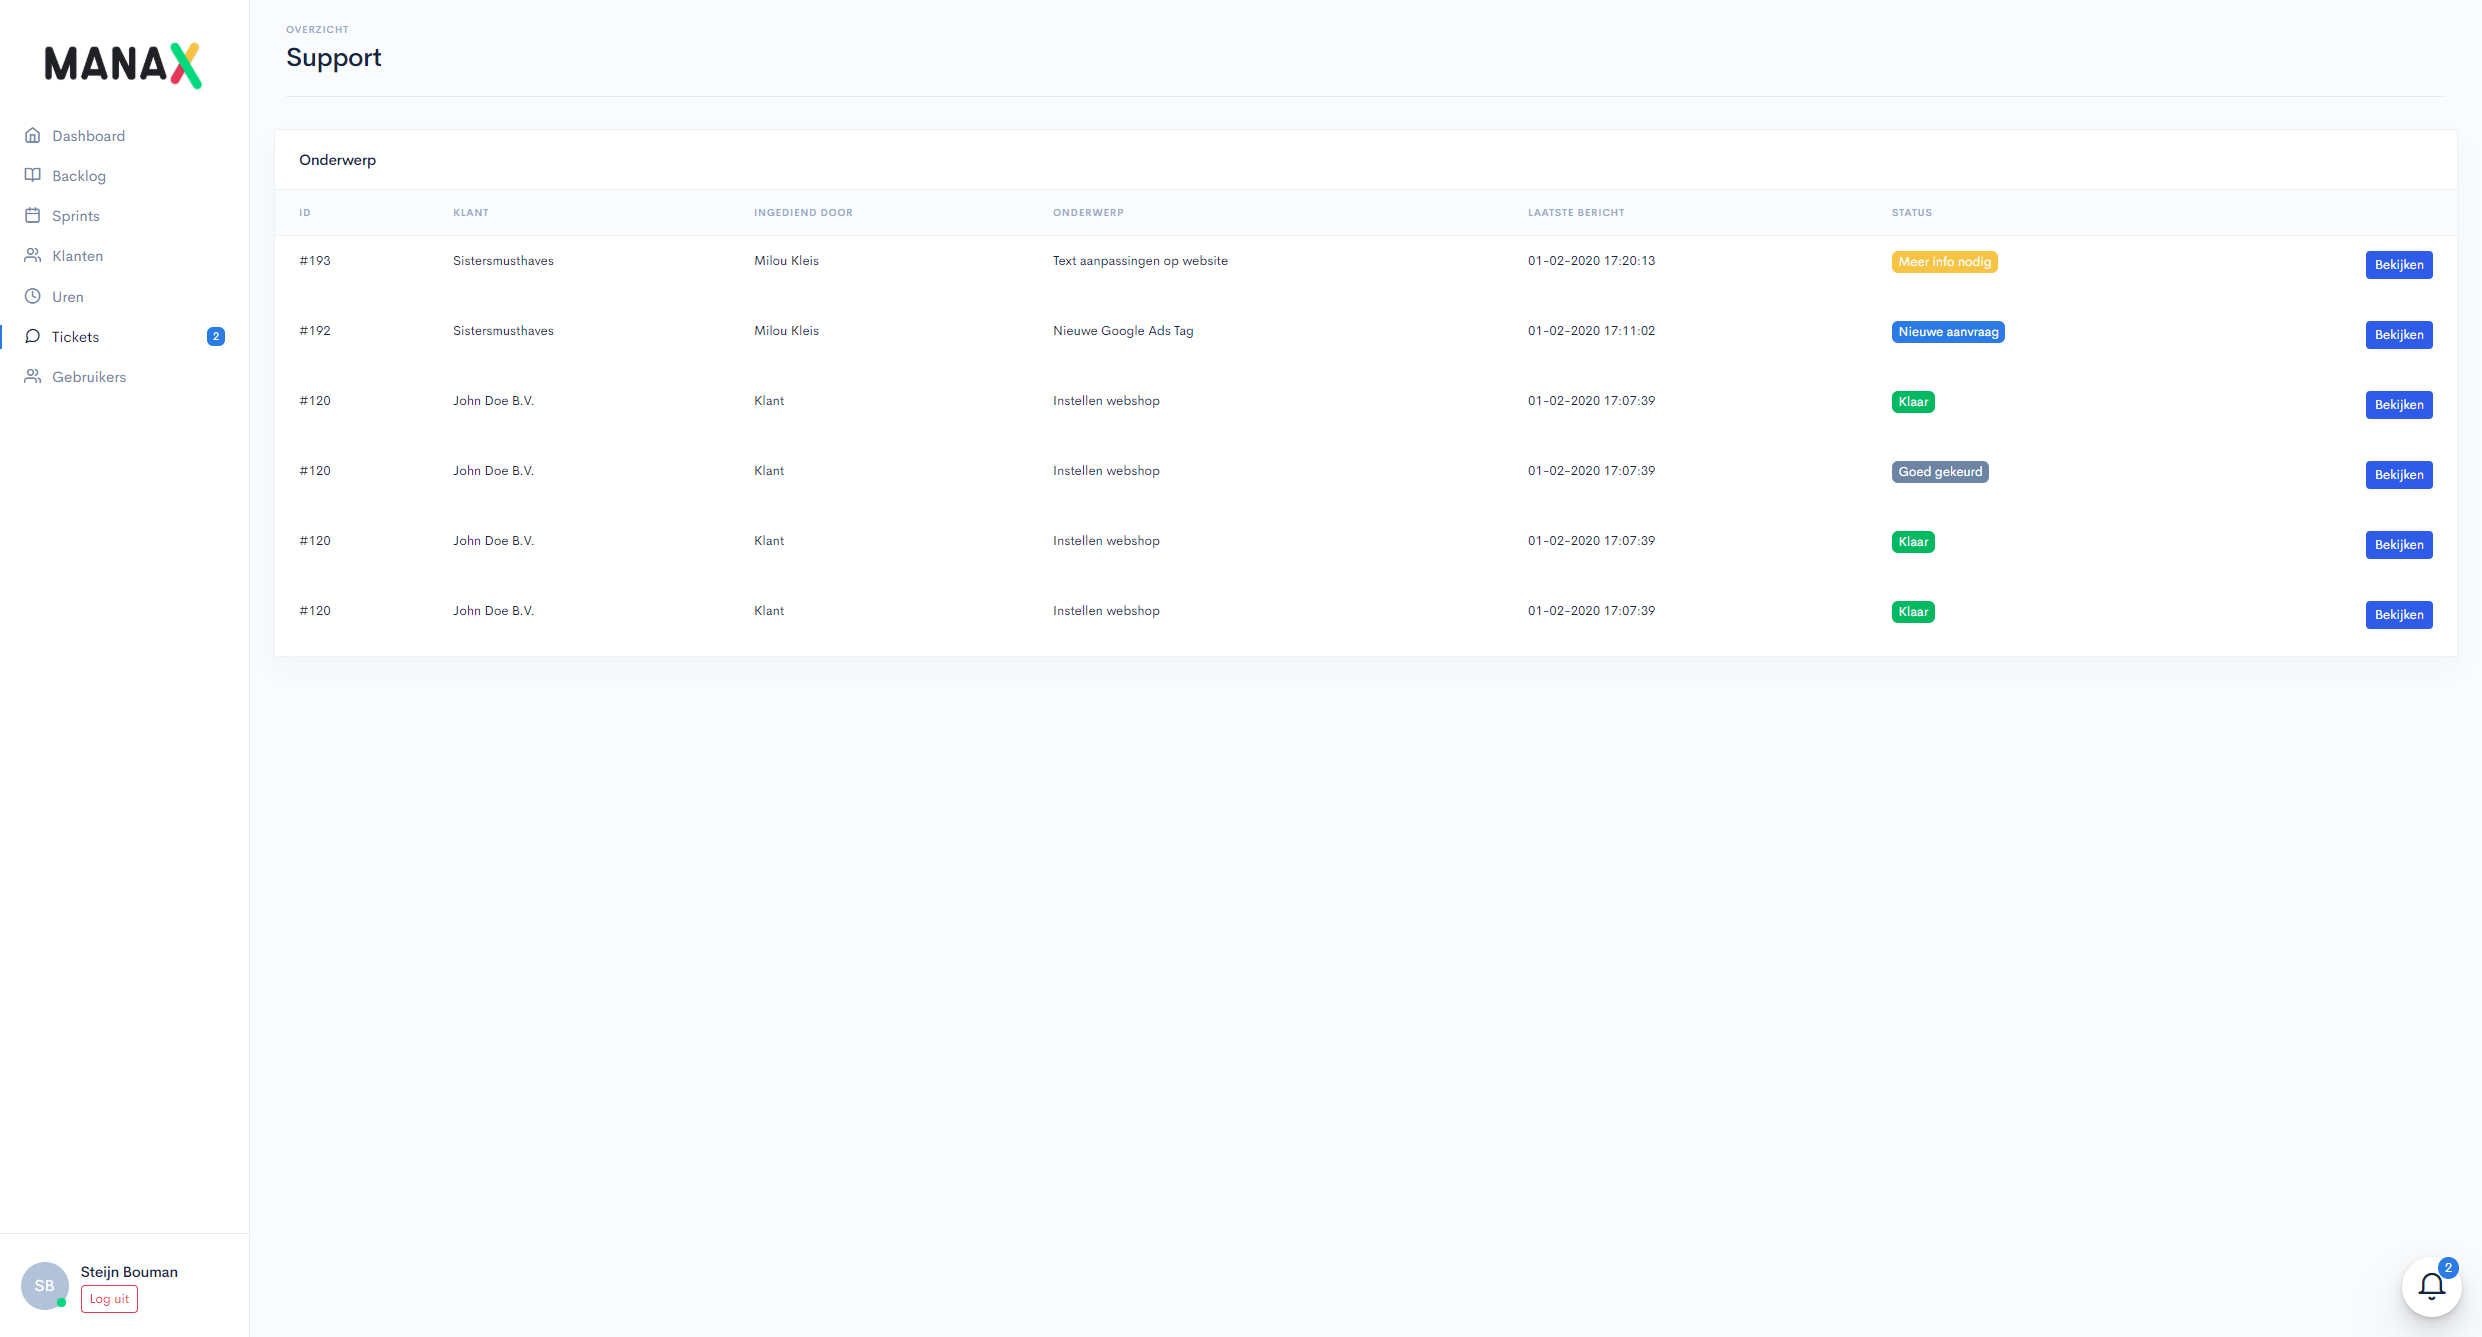This screenshot has height=1337, width=2482.
Task: Click the Gebruikers users icon
Action: (x=33, y=376)
